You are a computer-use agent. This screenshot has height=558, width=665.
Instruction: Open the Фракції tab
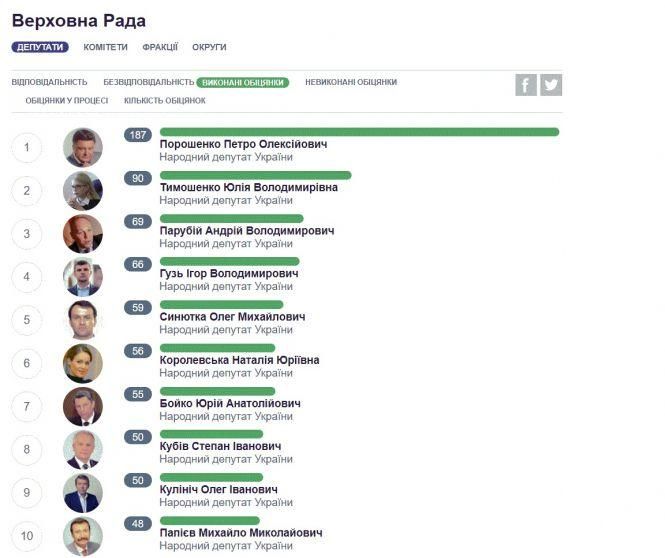[160, 47]
